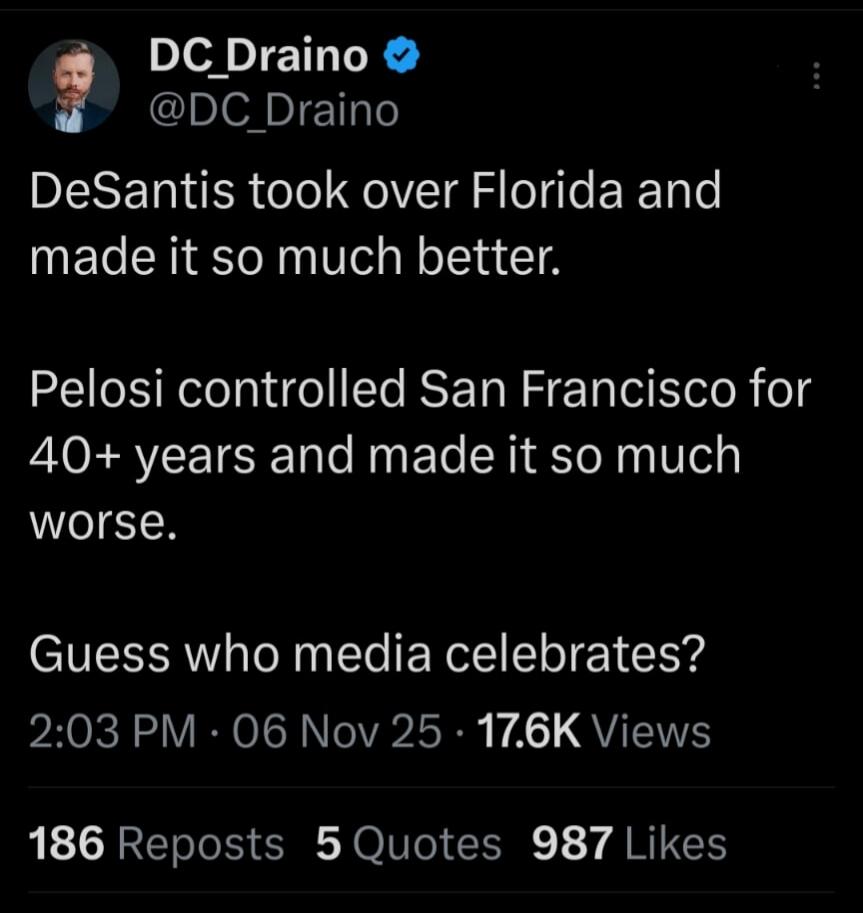Click the blue verified checkmark badge
This screenshot has width=863, height=913.
(x=397, y=55)
